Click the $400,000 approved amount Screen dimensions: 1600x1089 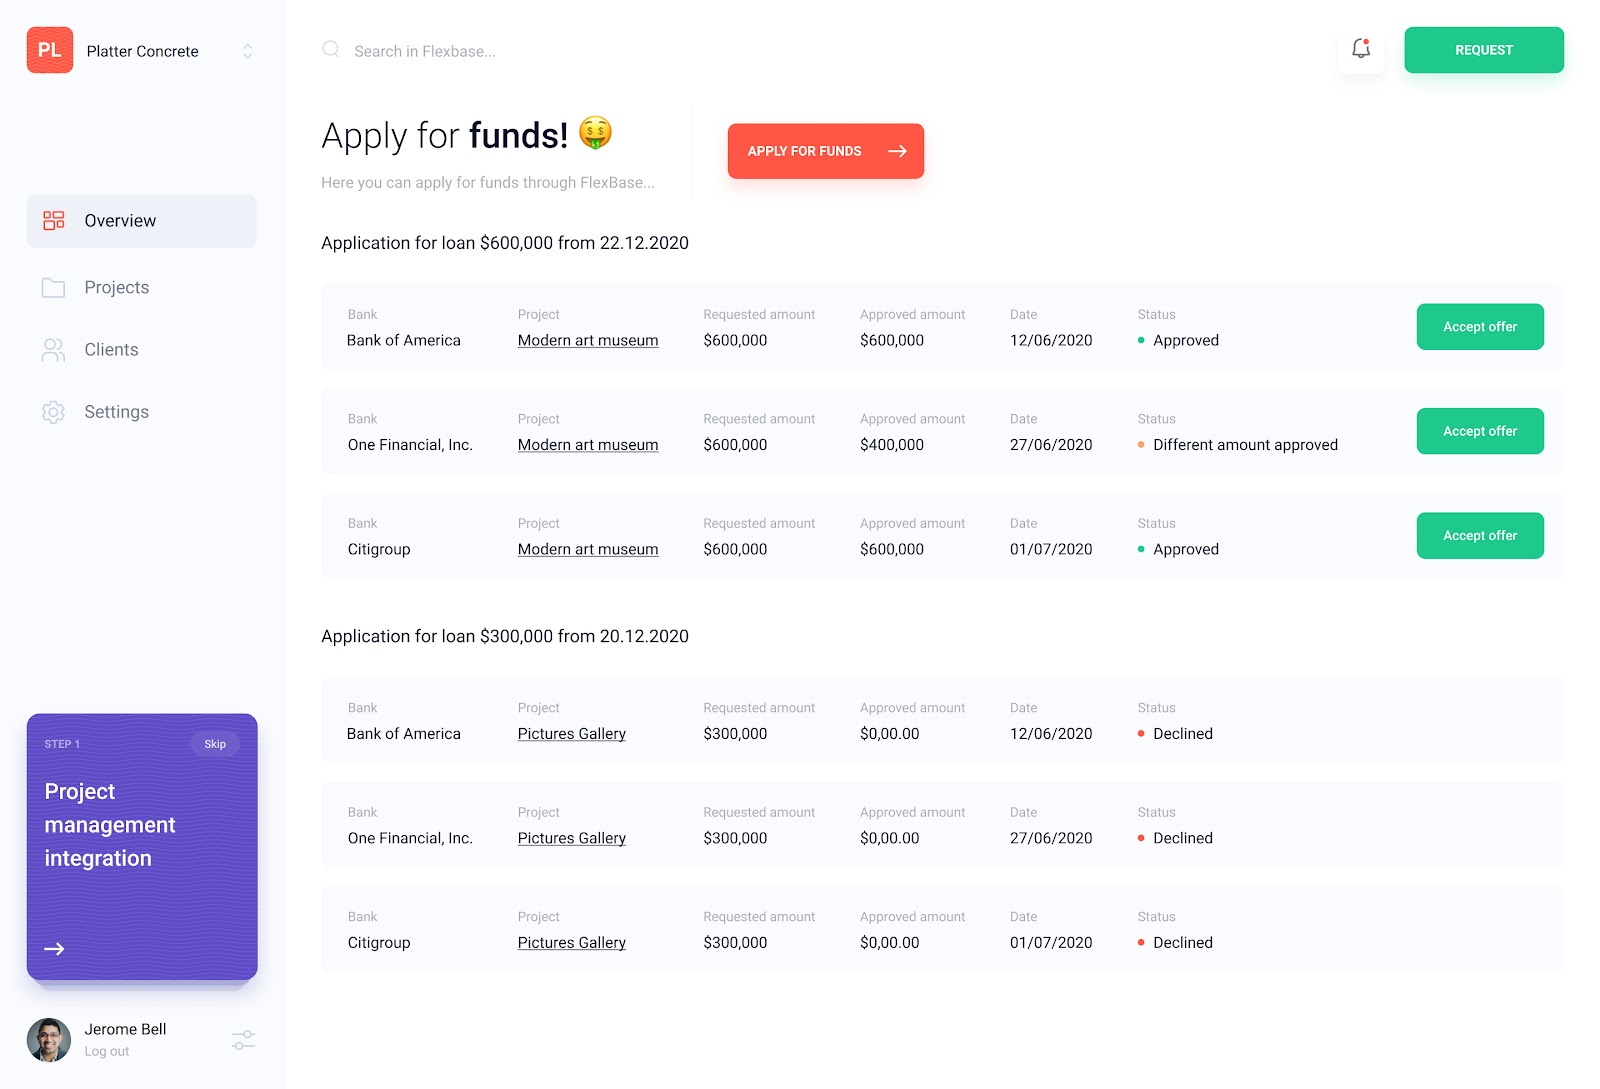click(x=892, y=445)
